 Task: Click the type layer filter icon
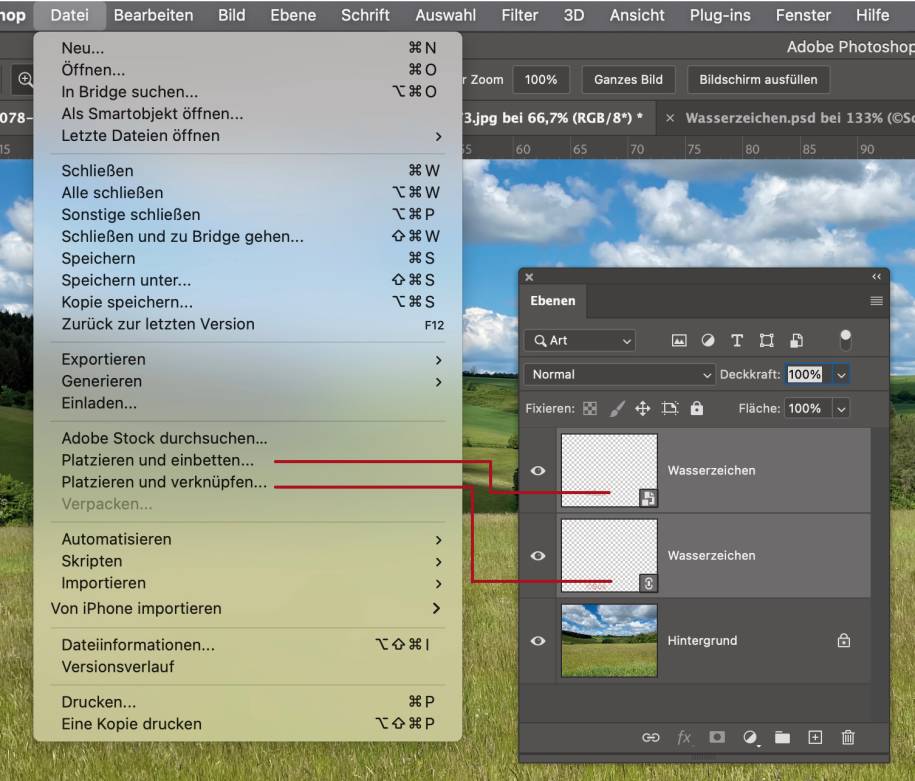tap(737, 340)
